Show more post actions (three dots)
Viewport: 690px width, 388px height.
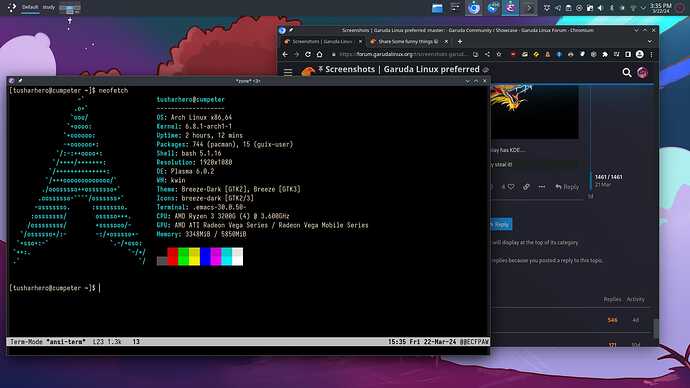point(542,187)
